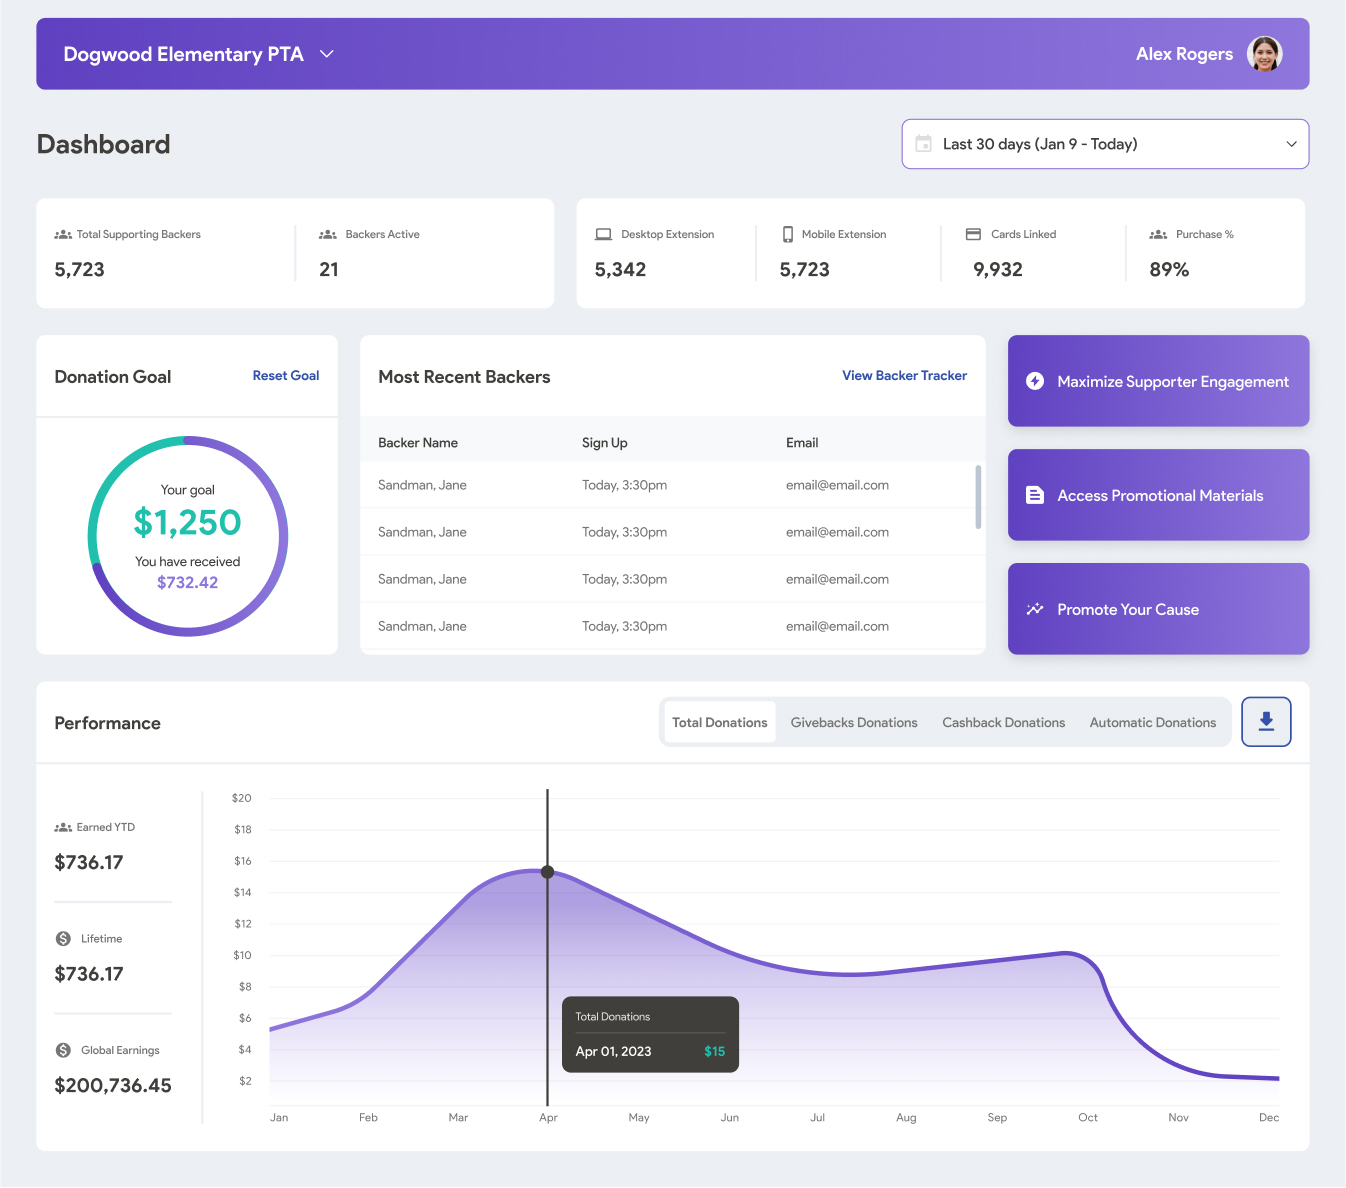Screen dimensions: 1346x1188
Task: Click the calendar icon in the date selector
Action: coord(922,143)
